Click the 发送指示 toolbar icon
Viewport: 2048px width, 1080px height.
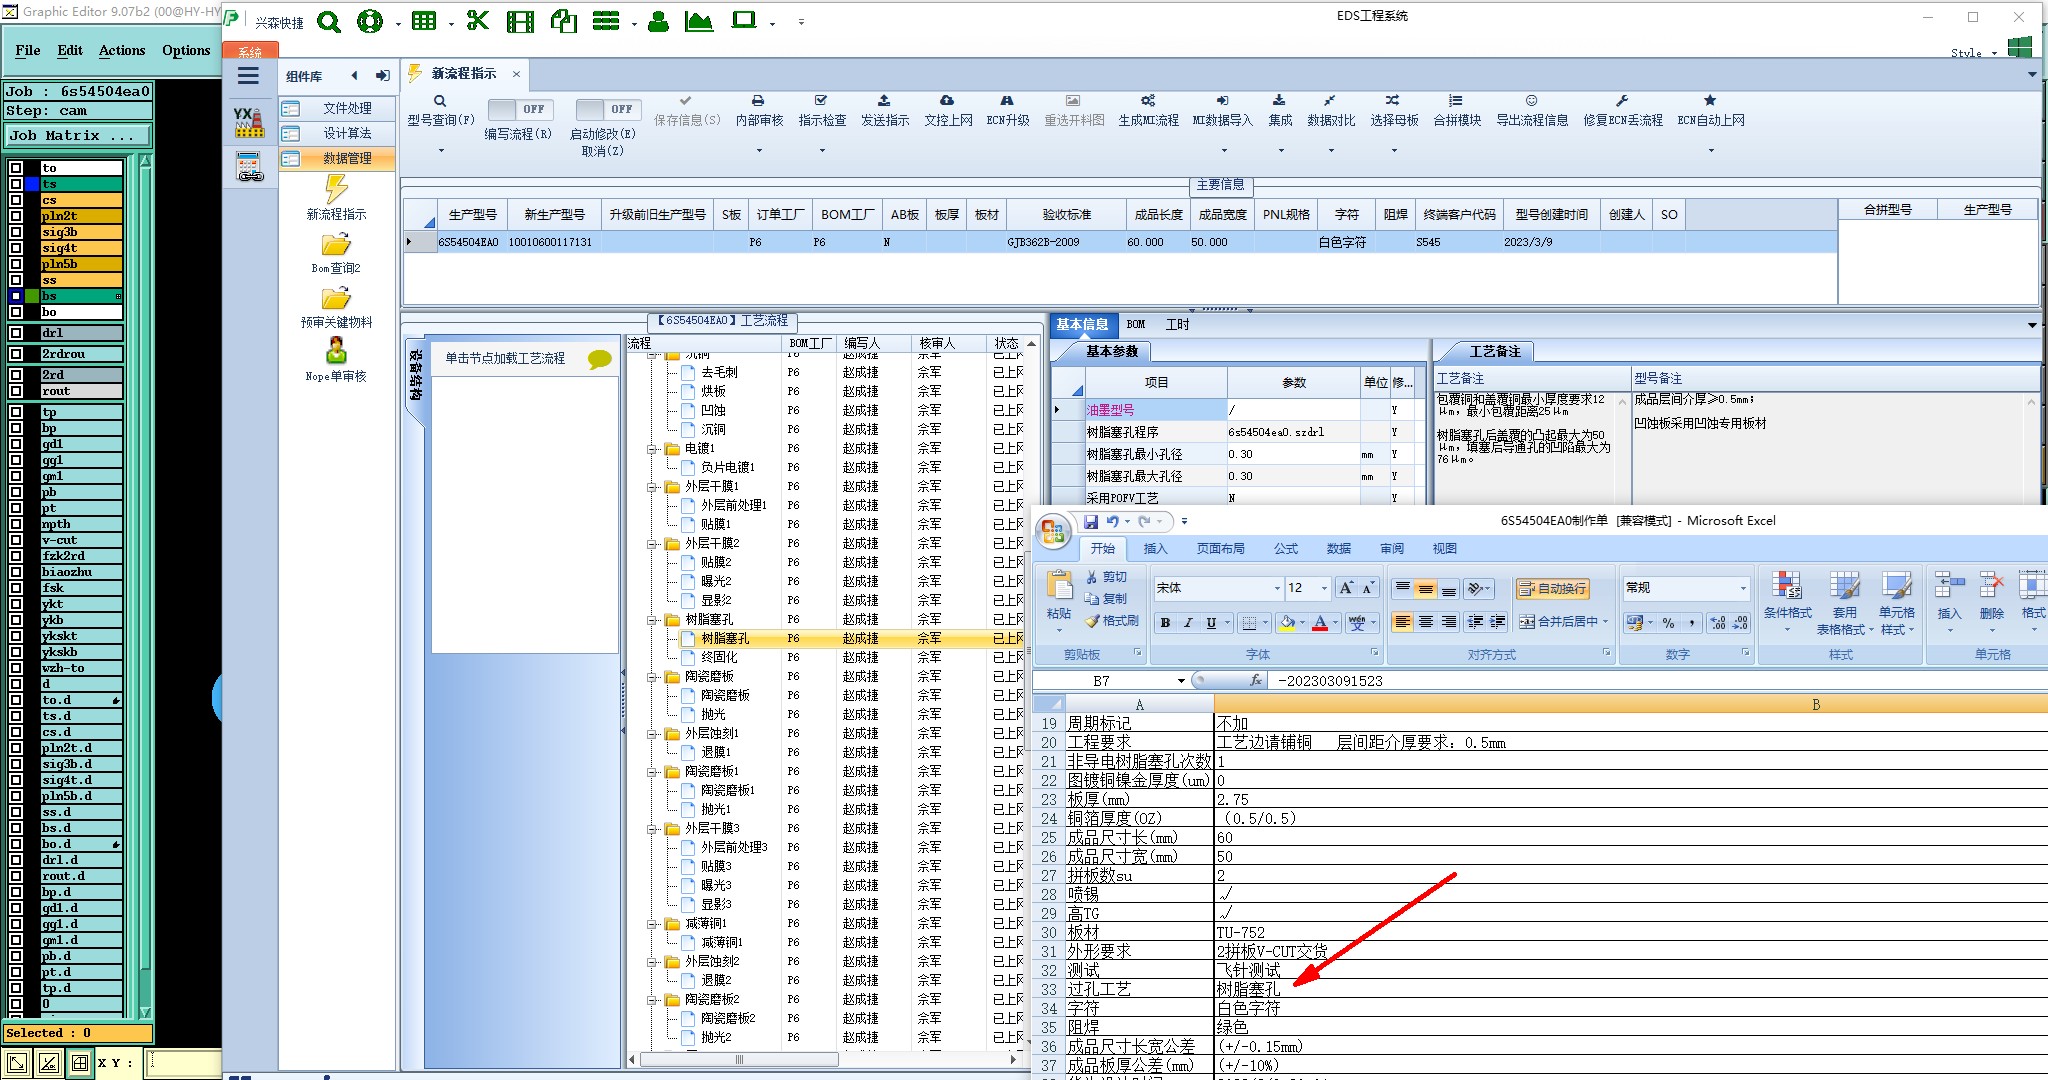tap(884, 101)
